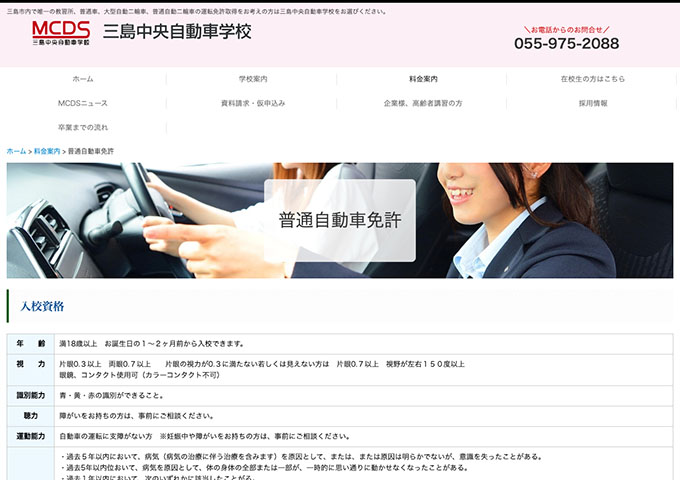This screenshot has width=680, height=480.
Task: Click the 青・黄・赤の識別 requirement cell
Action: click(x=363, y=395)
